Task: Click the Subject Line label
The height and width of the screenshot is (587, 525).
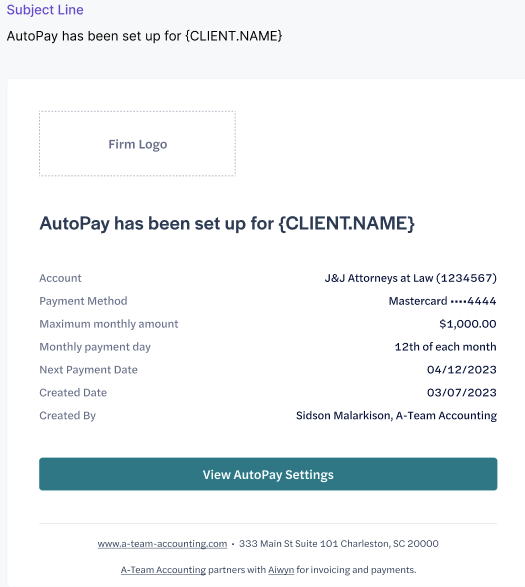Action: tap(45, 10)
